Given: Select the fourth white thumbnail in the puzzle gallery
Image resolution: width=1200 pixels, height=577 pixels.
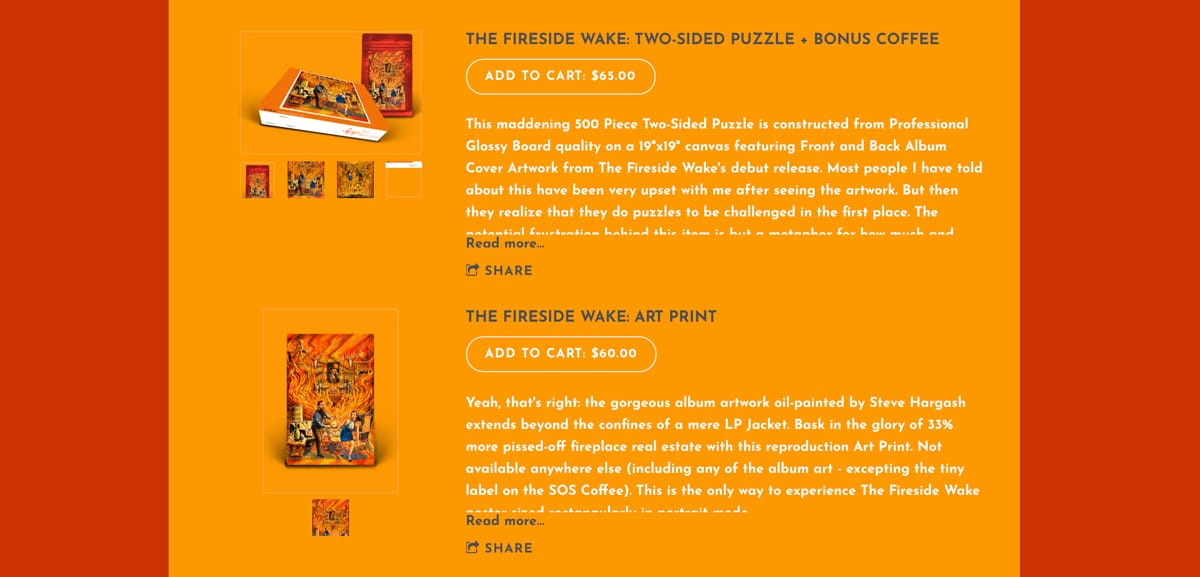Looking at the screenshot, I should pyautogui.click(x=404, y=178).
